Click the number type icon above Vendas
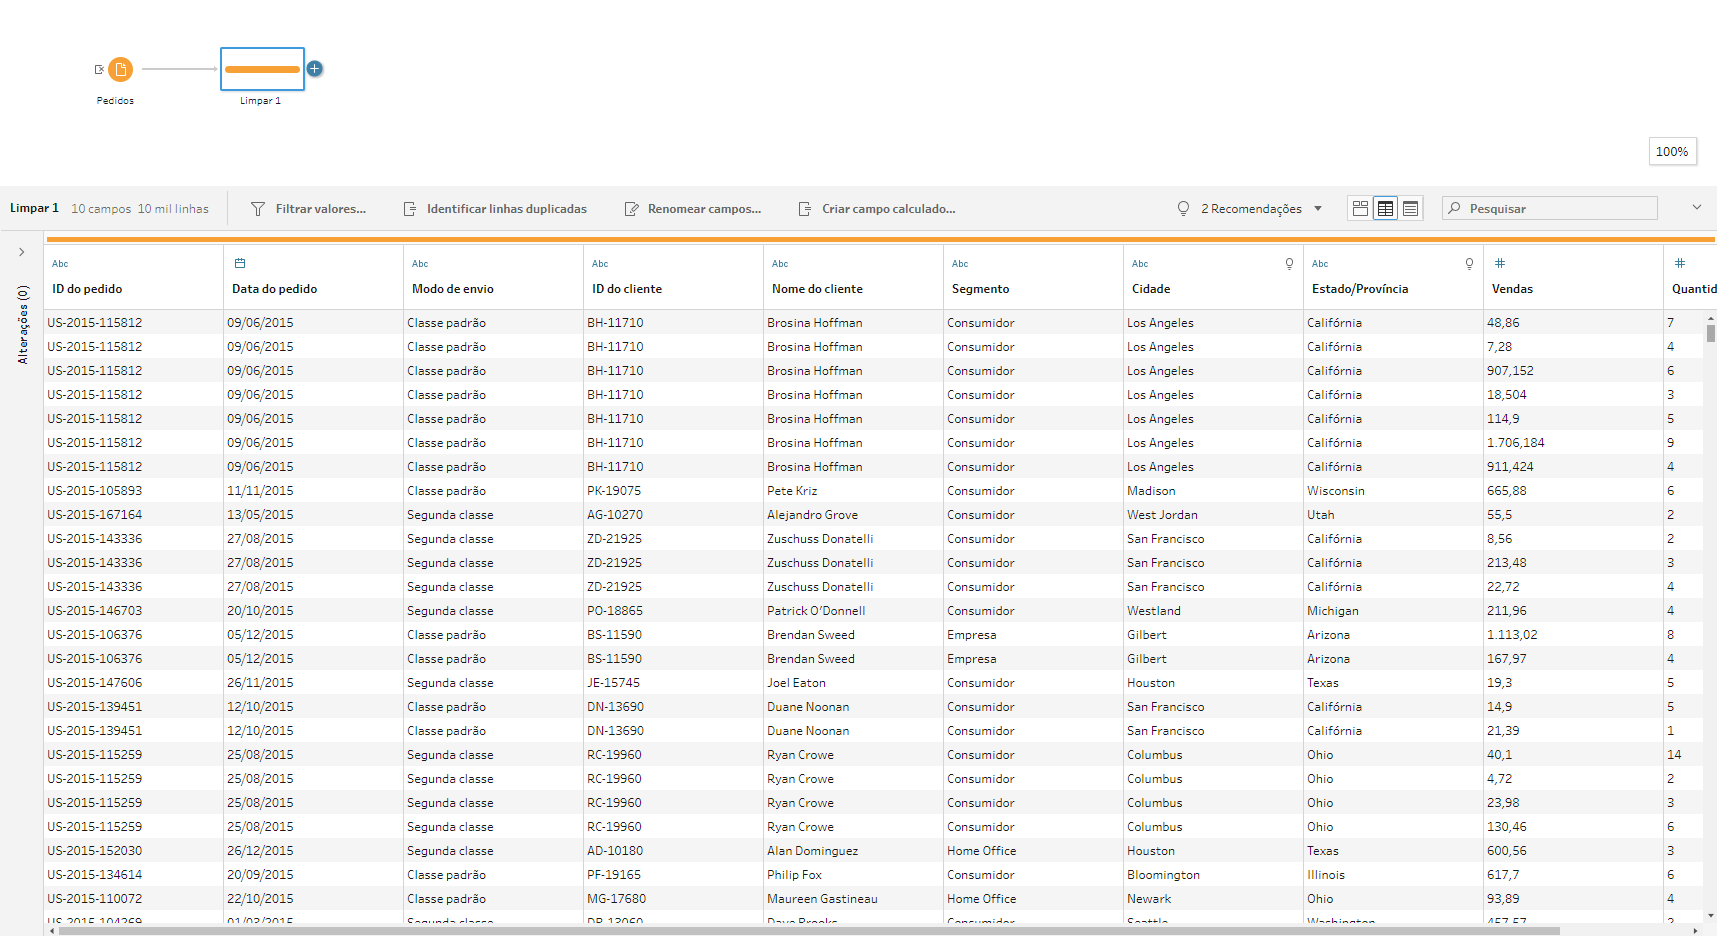Image resolution: width=1717 pixels, height=936 pixels. [x=1500, y=264]
